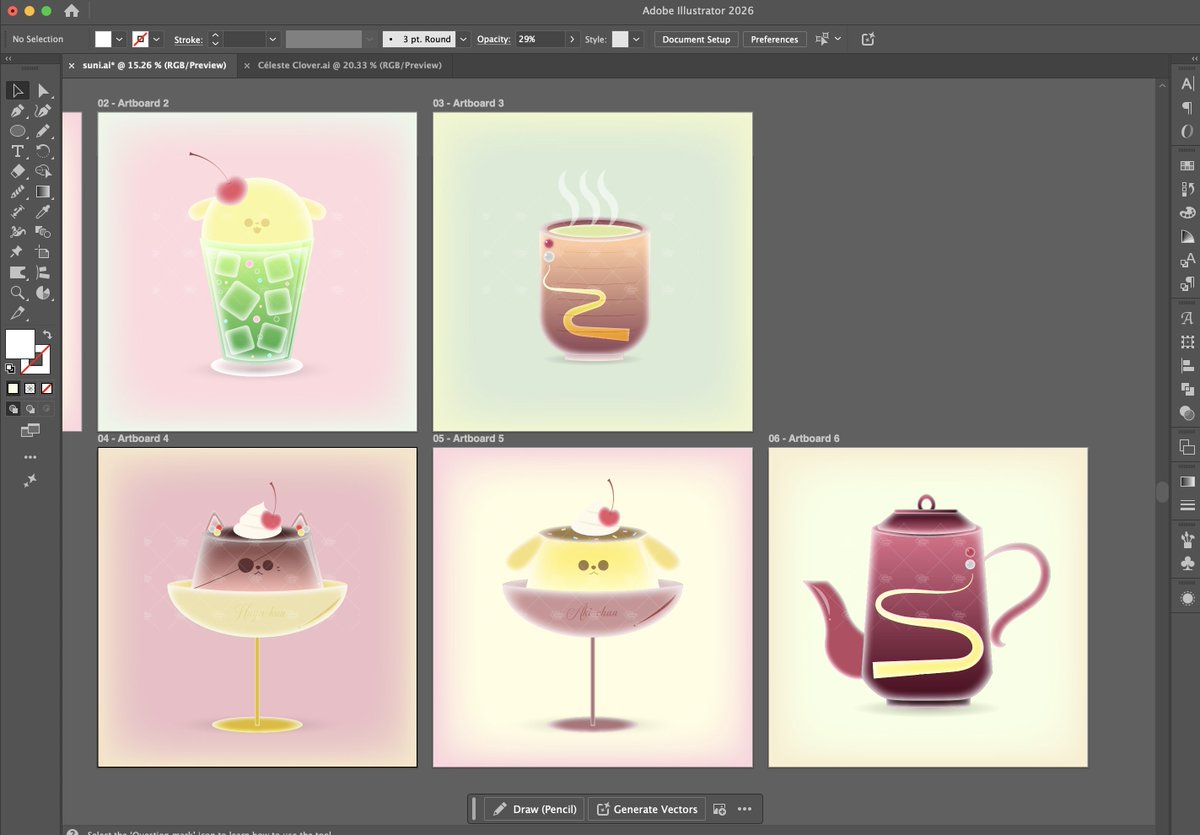Open the Stroke panel icon
The image size is (1200, 835).
coord(1187,505)
